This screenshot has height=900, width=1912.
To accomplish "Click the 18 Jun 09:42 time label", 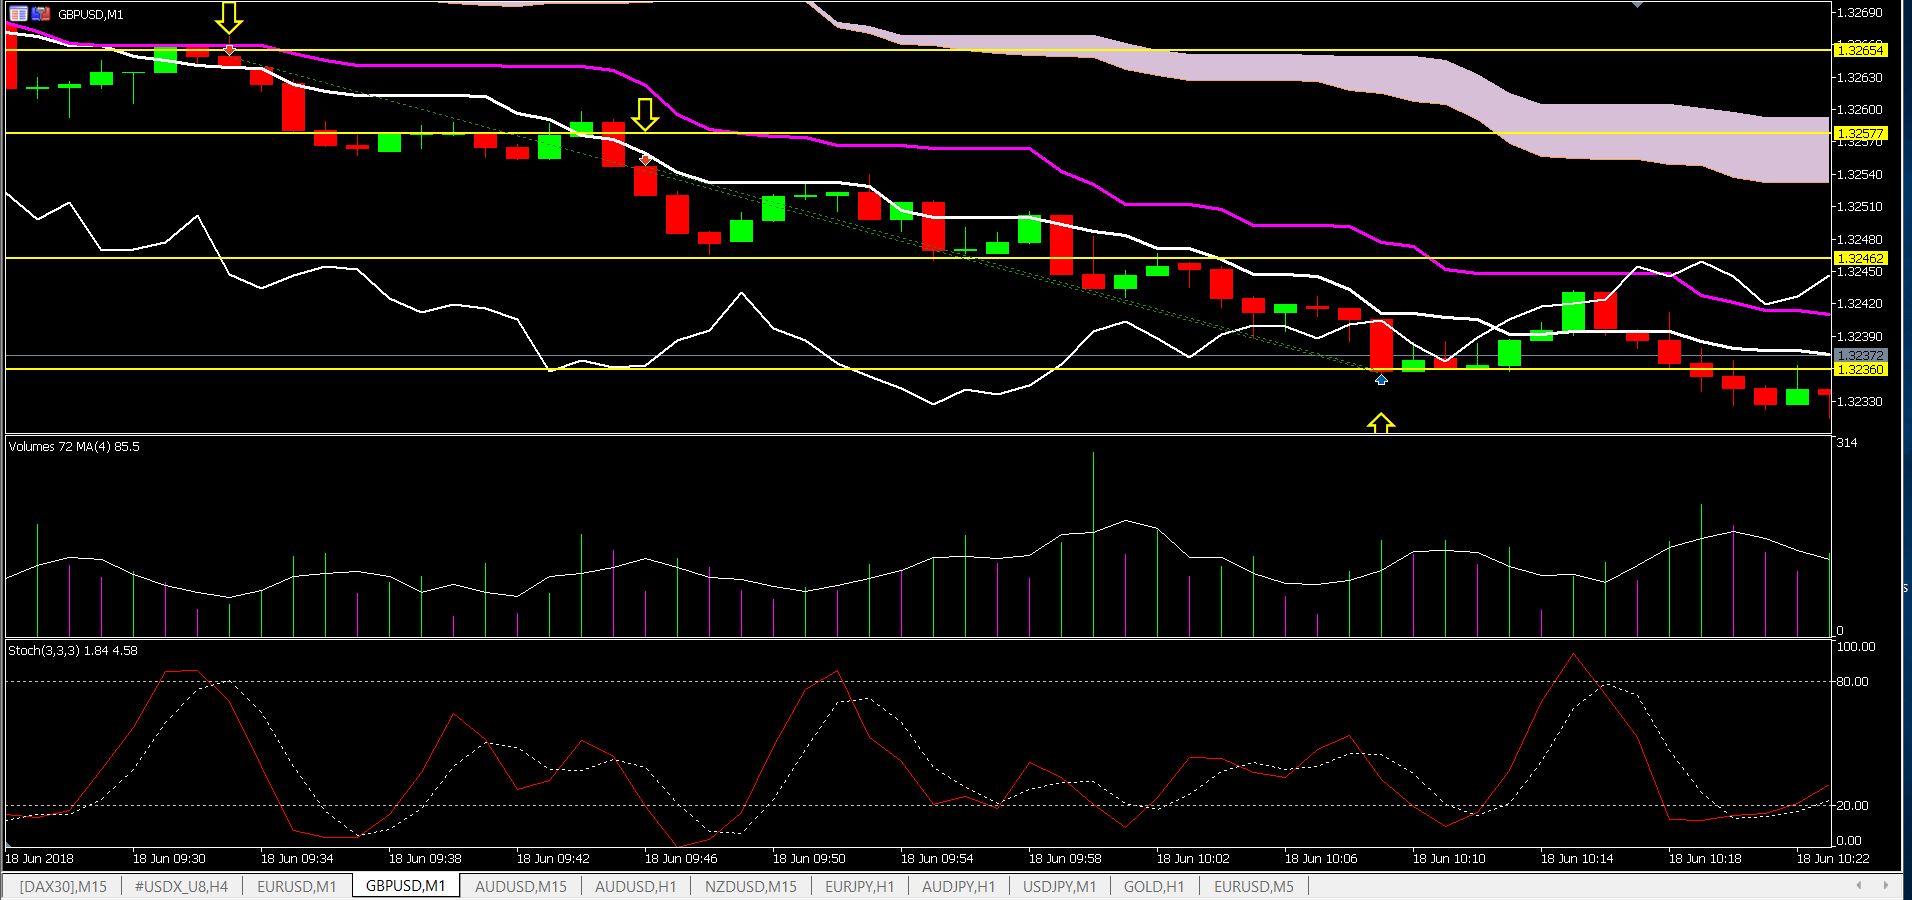I will coord(553,859).
